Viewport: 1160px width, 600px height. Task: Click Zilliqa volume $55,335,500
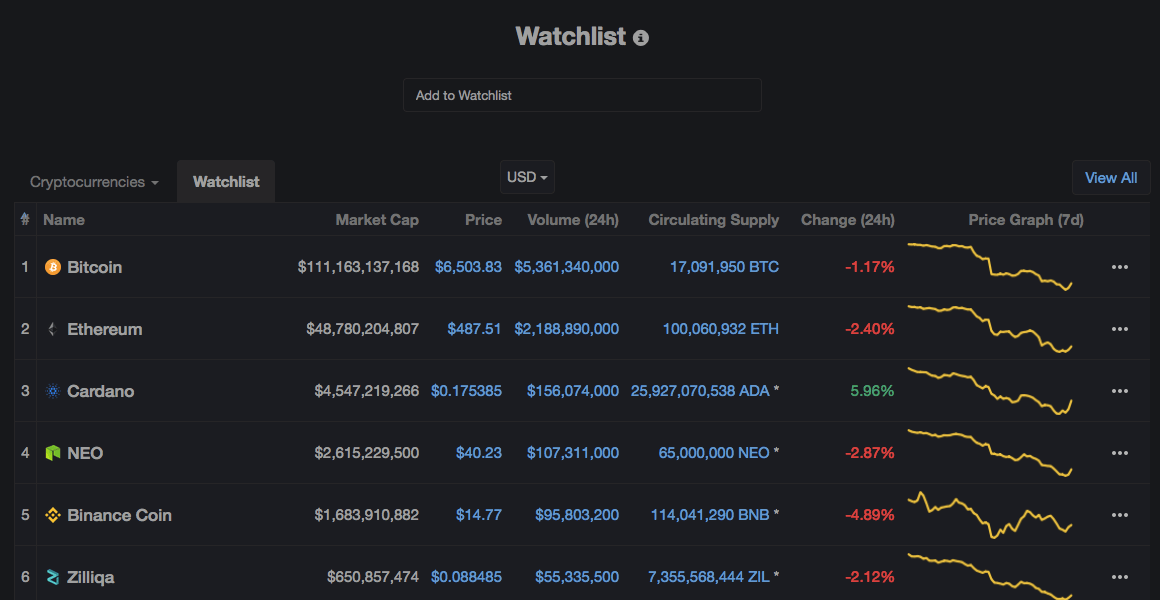point(577,576)
